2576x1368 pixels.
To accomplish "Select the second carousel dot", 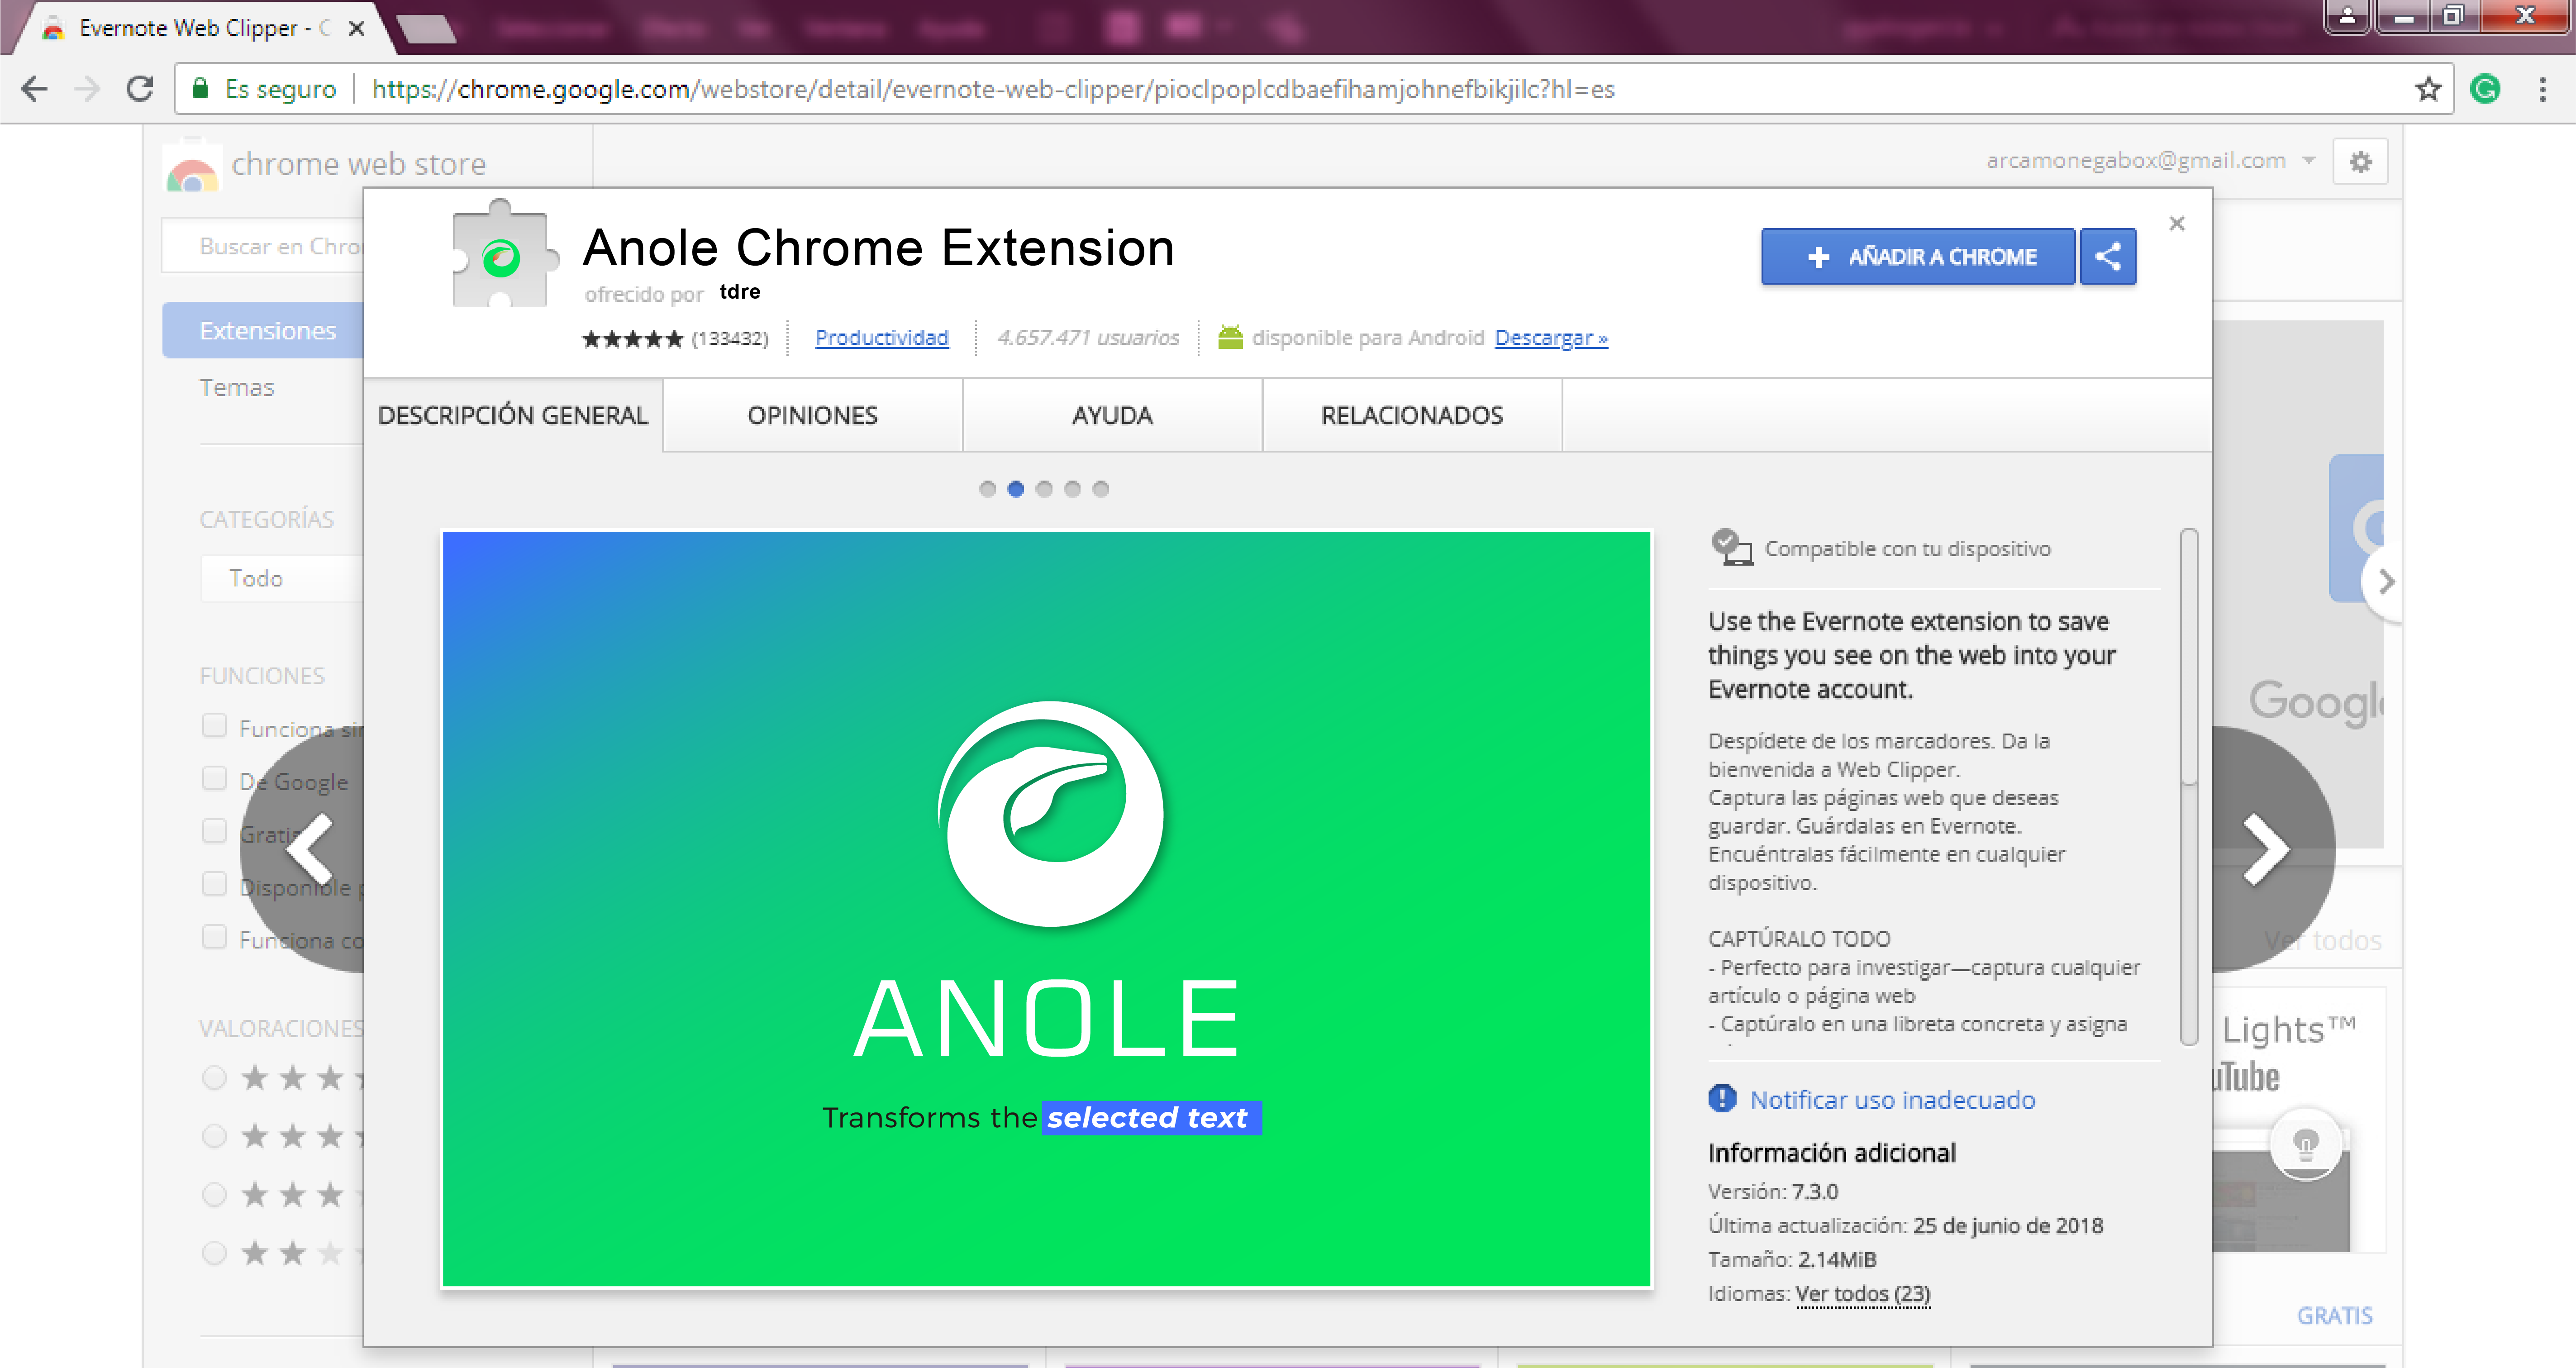I will [x=1016, y=489].
